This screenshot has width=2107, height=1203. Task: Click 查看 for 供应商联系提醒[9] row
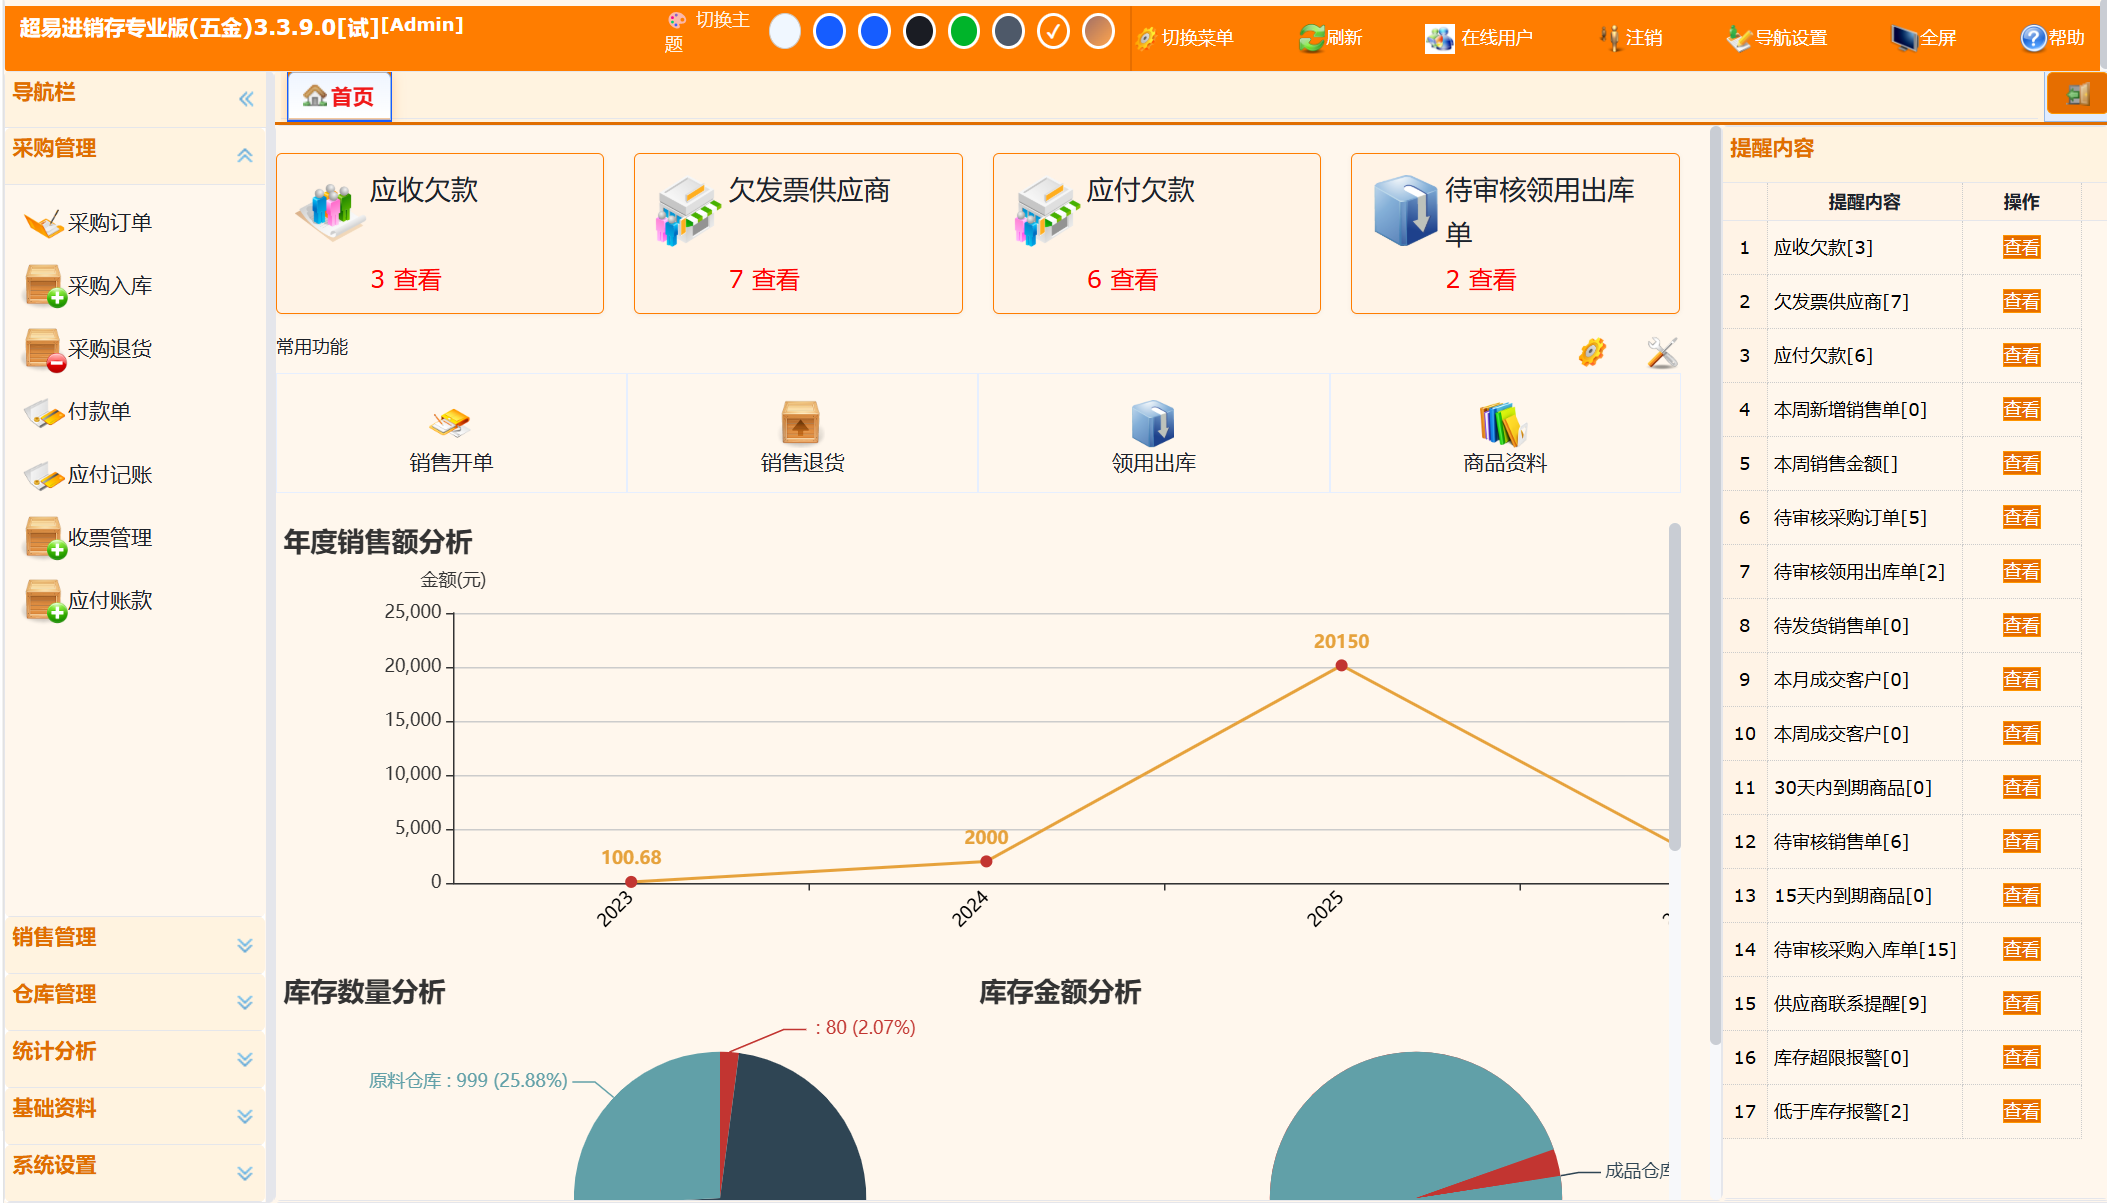click(2021, 1003)
